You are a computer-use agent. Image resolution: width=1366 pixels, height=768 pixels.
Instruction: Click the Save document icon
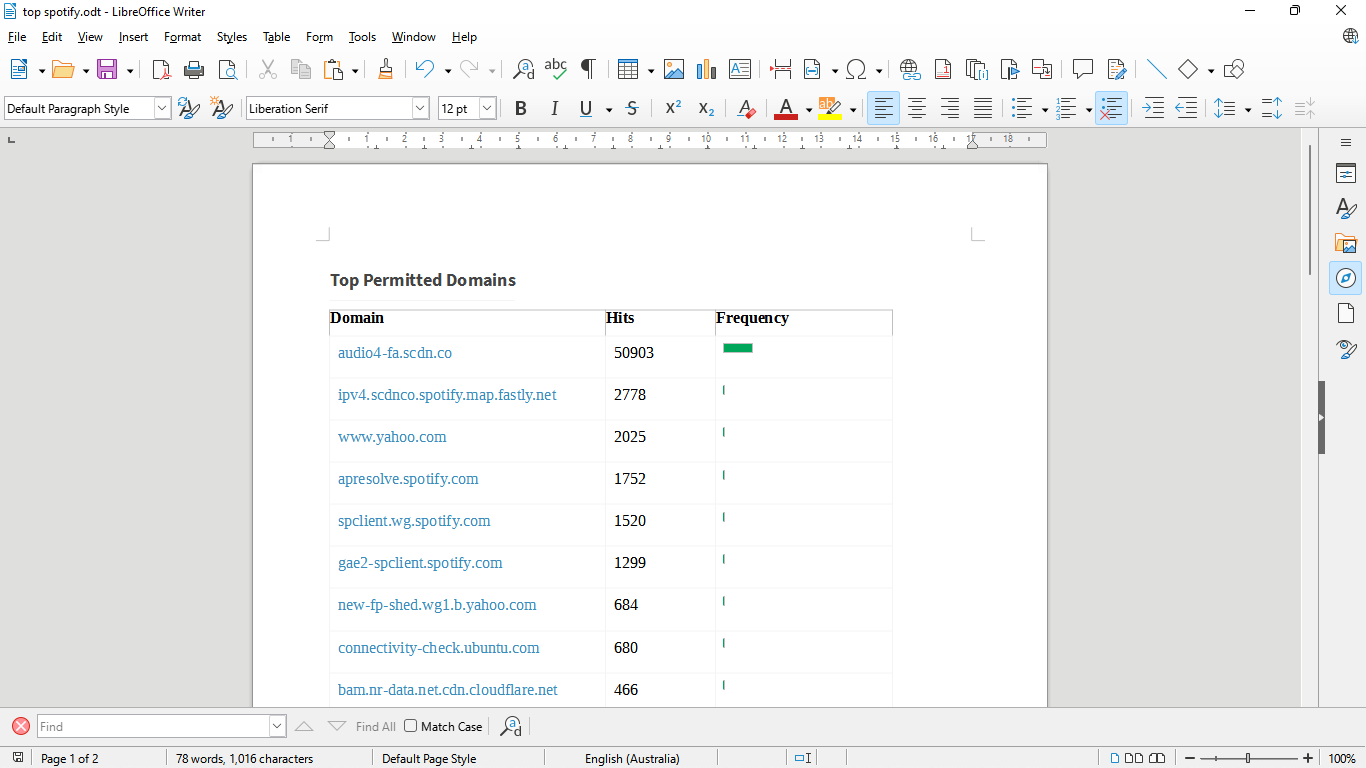pos(107,69)
